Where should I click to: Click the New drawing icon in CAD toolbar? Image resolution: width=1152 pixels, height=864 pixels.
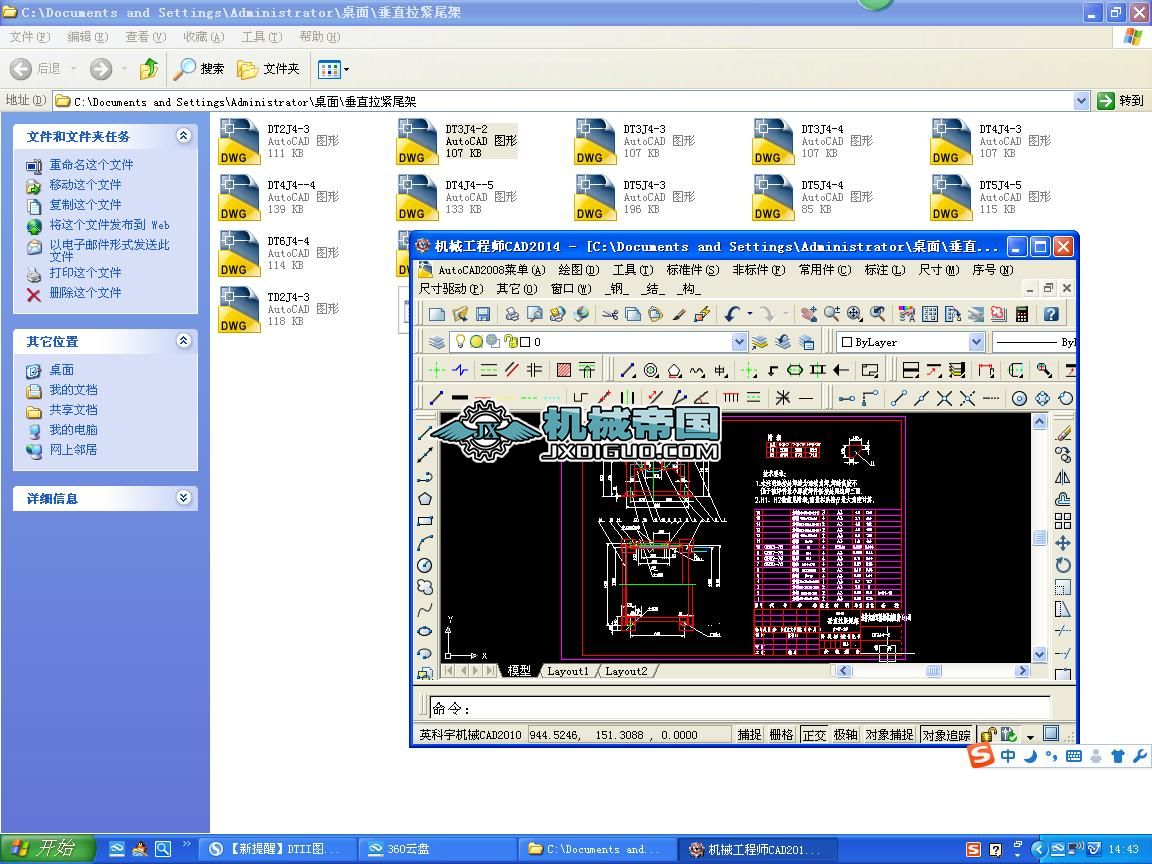437,314
